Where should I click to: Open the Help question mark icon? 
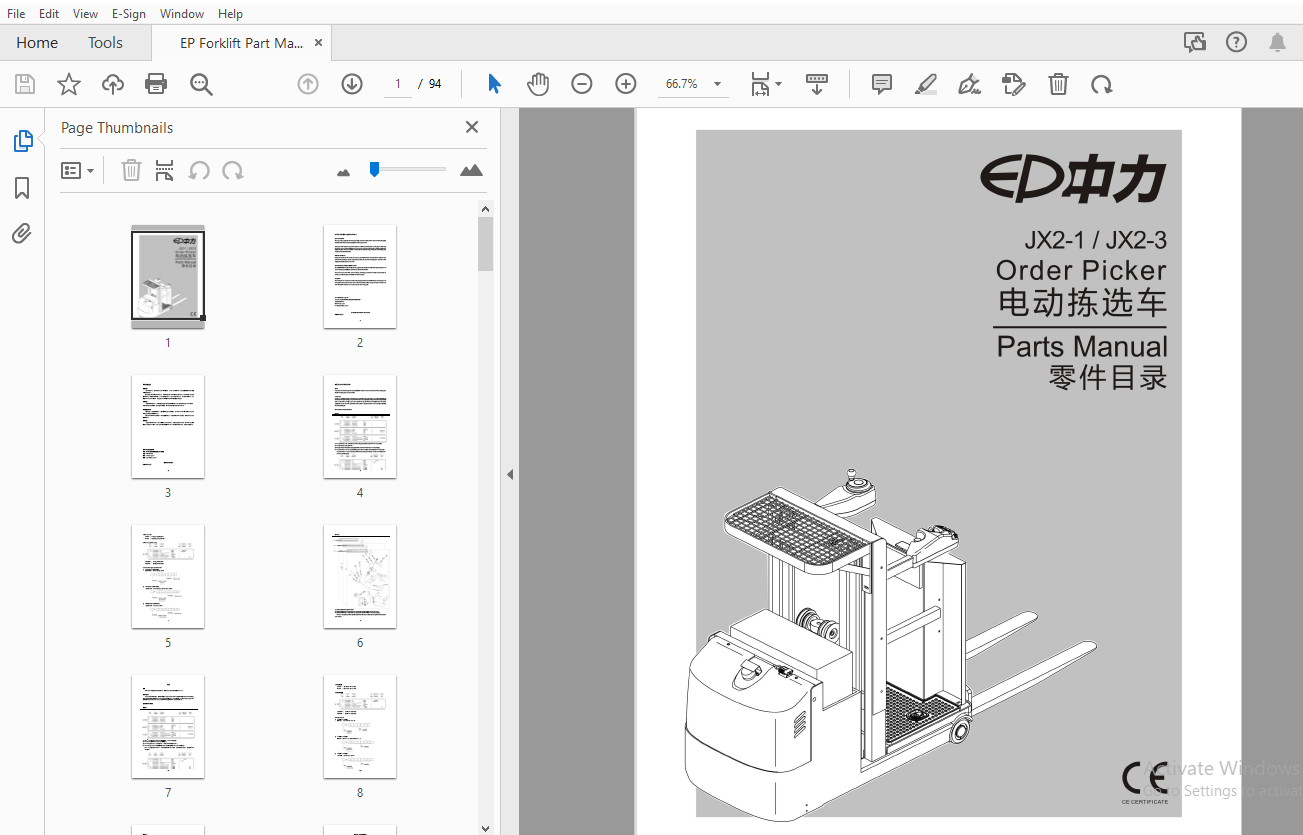point(1237,42)
